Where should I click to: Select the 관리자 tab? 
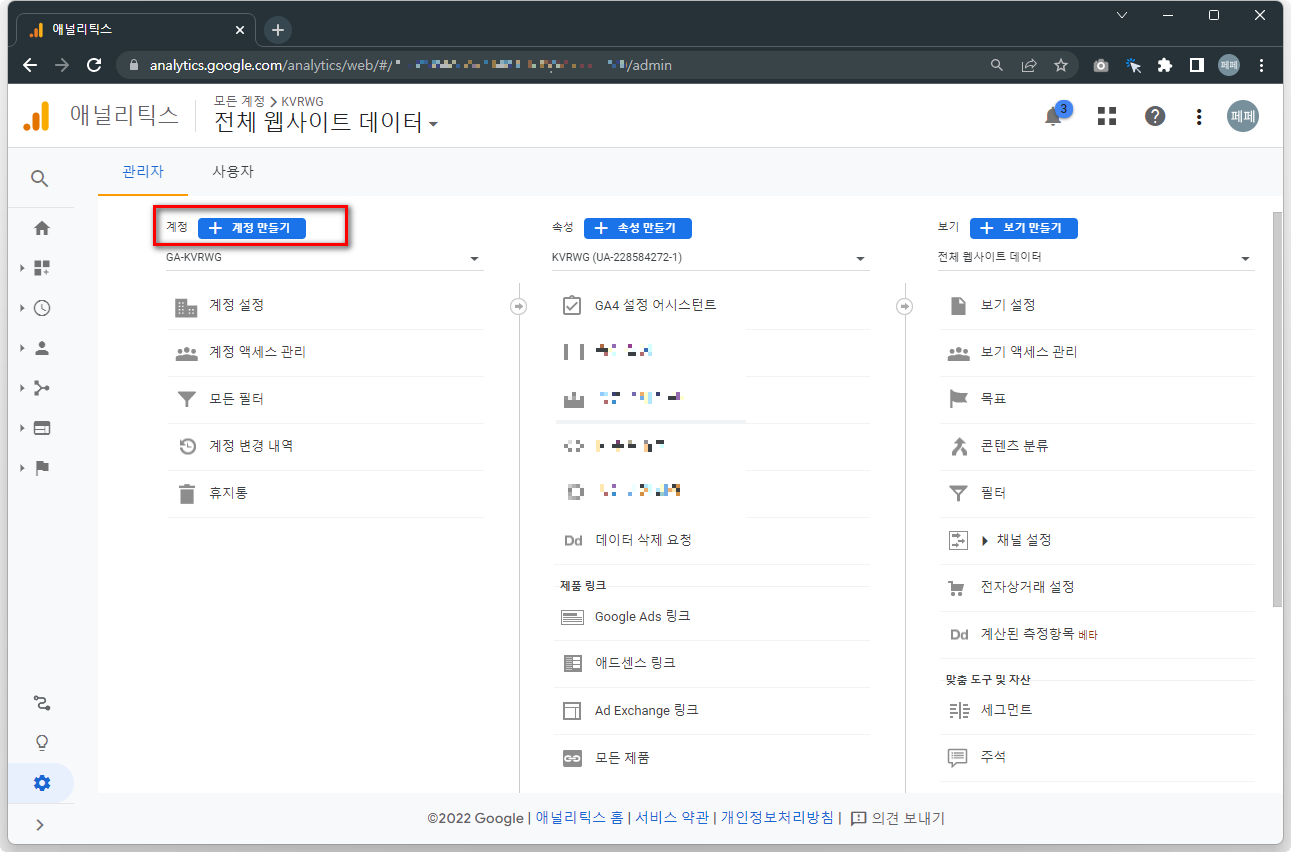pyautogui.click(x=143, y=171)
